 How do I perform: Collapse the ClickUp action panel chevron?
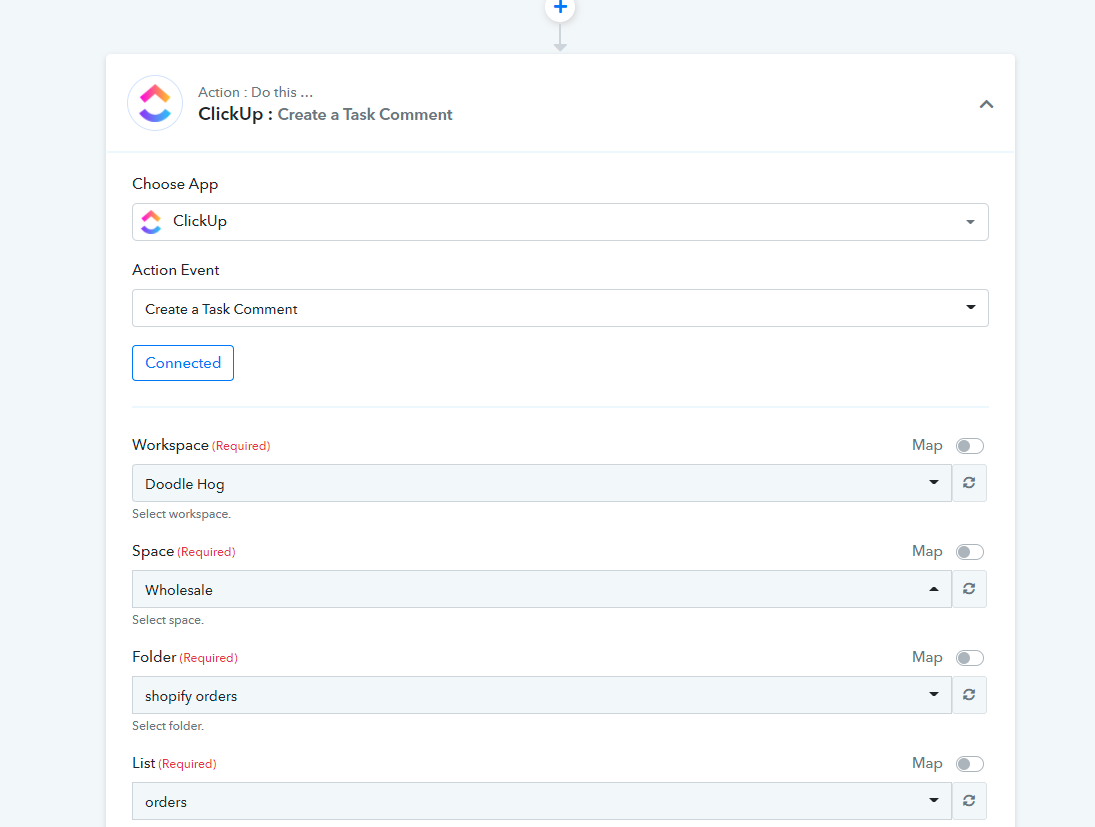tap(986, 104)
